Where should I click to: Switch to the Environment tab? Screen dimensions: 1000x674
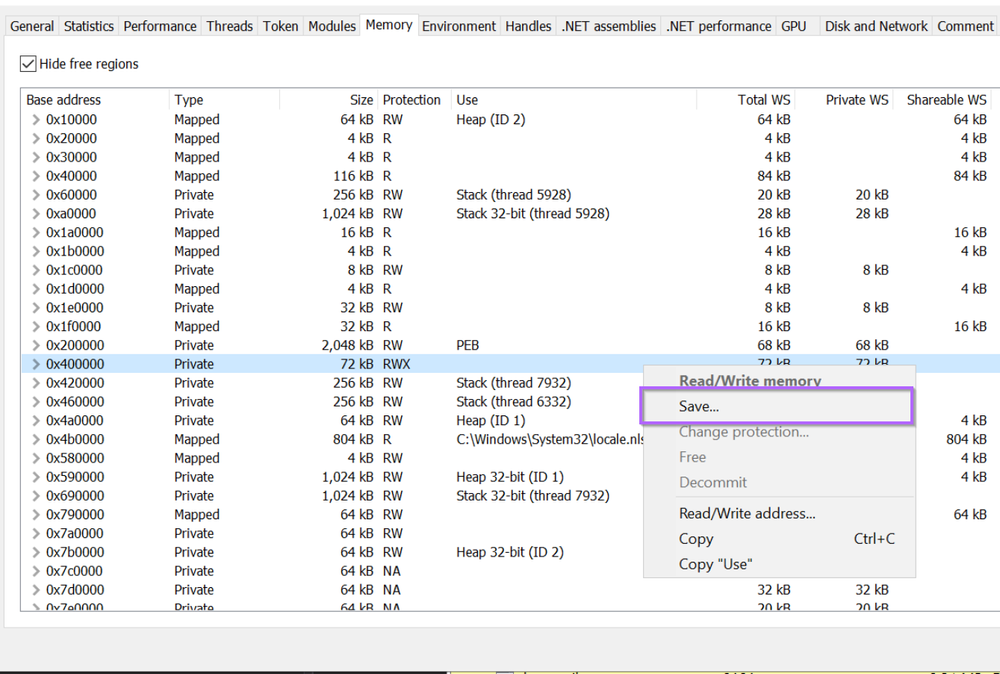[458, 26]
